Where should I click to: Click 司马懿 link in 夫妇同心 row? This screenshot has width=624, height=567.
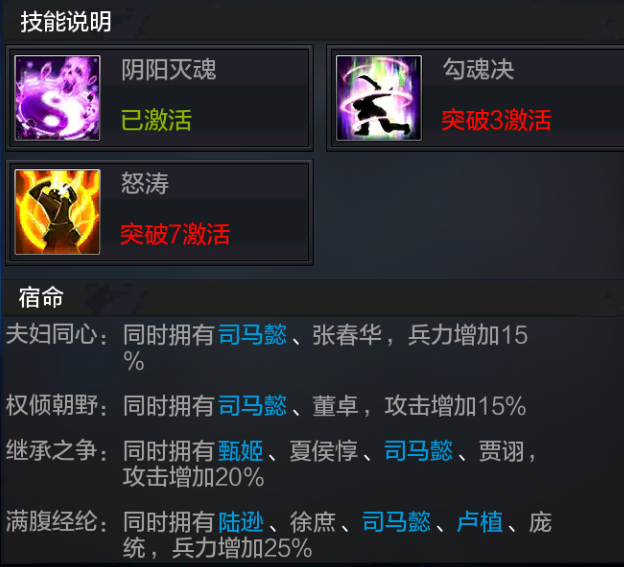[252, 335]
